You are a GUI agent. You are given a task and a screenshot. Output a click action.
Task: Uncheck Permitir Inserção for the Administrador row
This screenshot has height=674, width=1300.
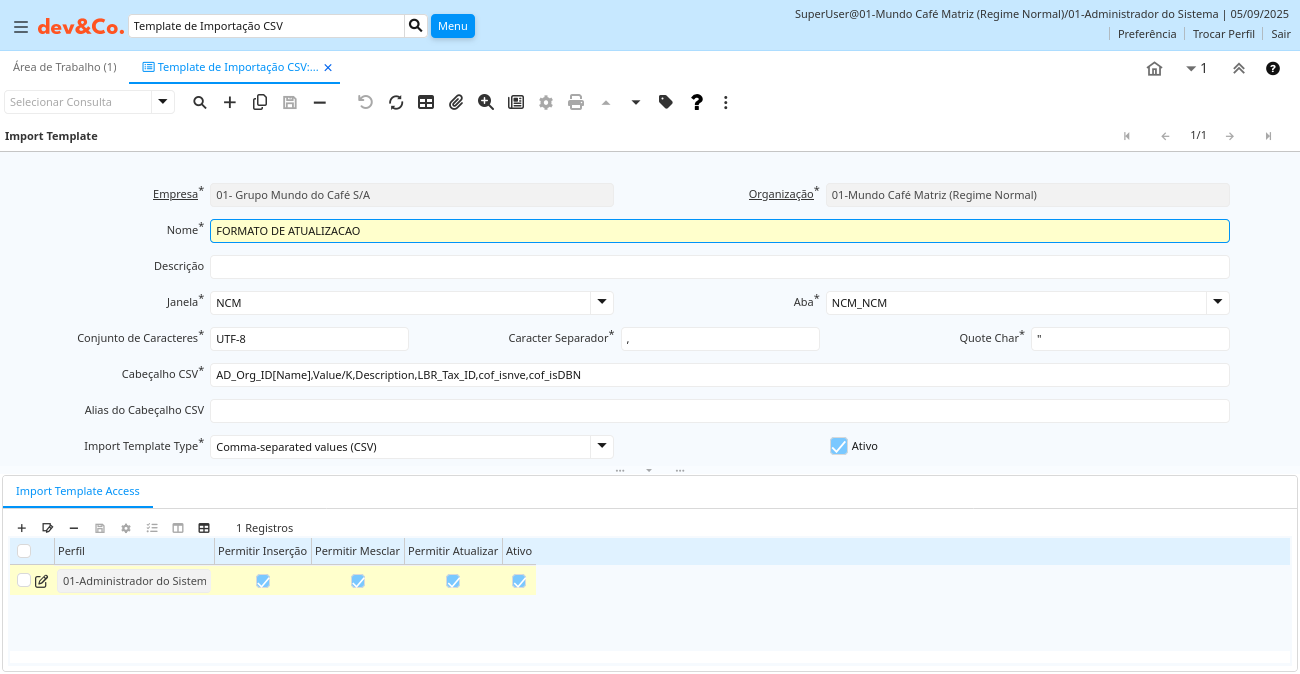(x=263, y=581)
